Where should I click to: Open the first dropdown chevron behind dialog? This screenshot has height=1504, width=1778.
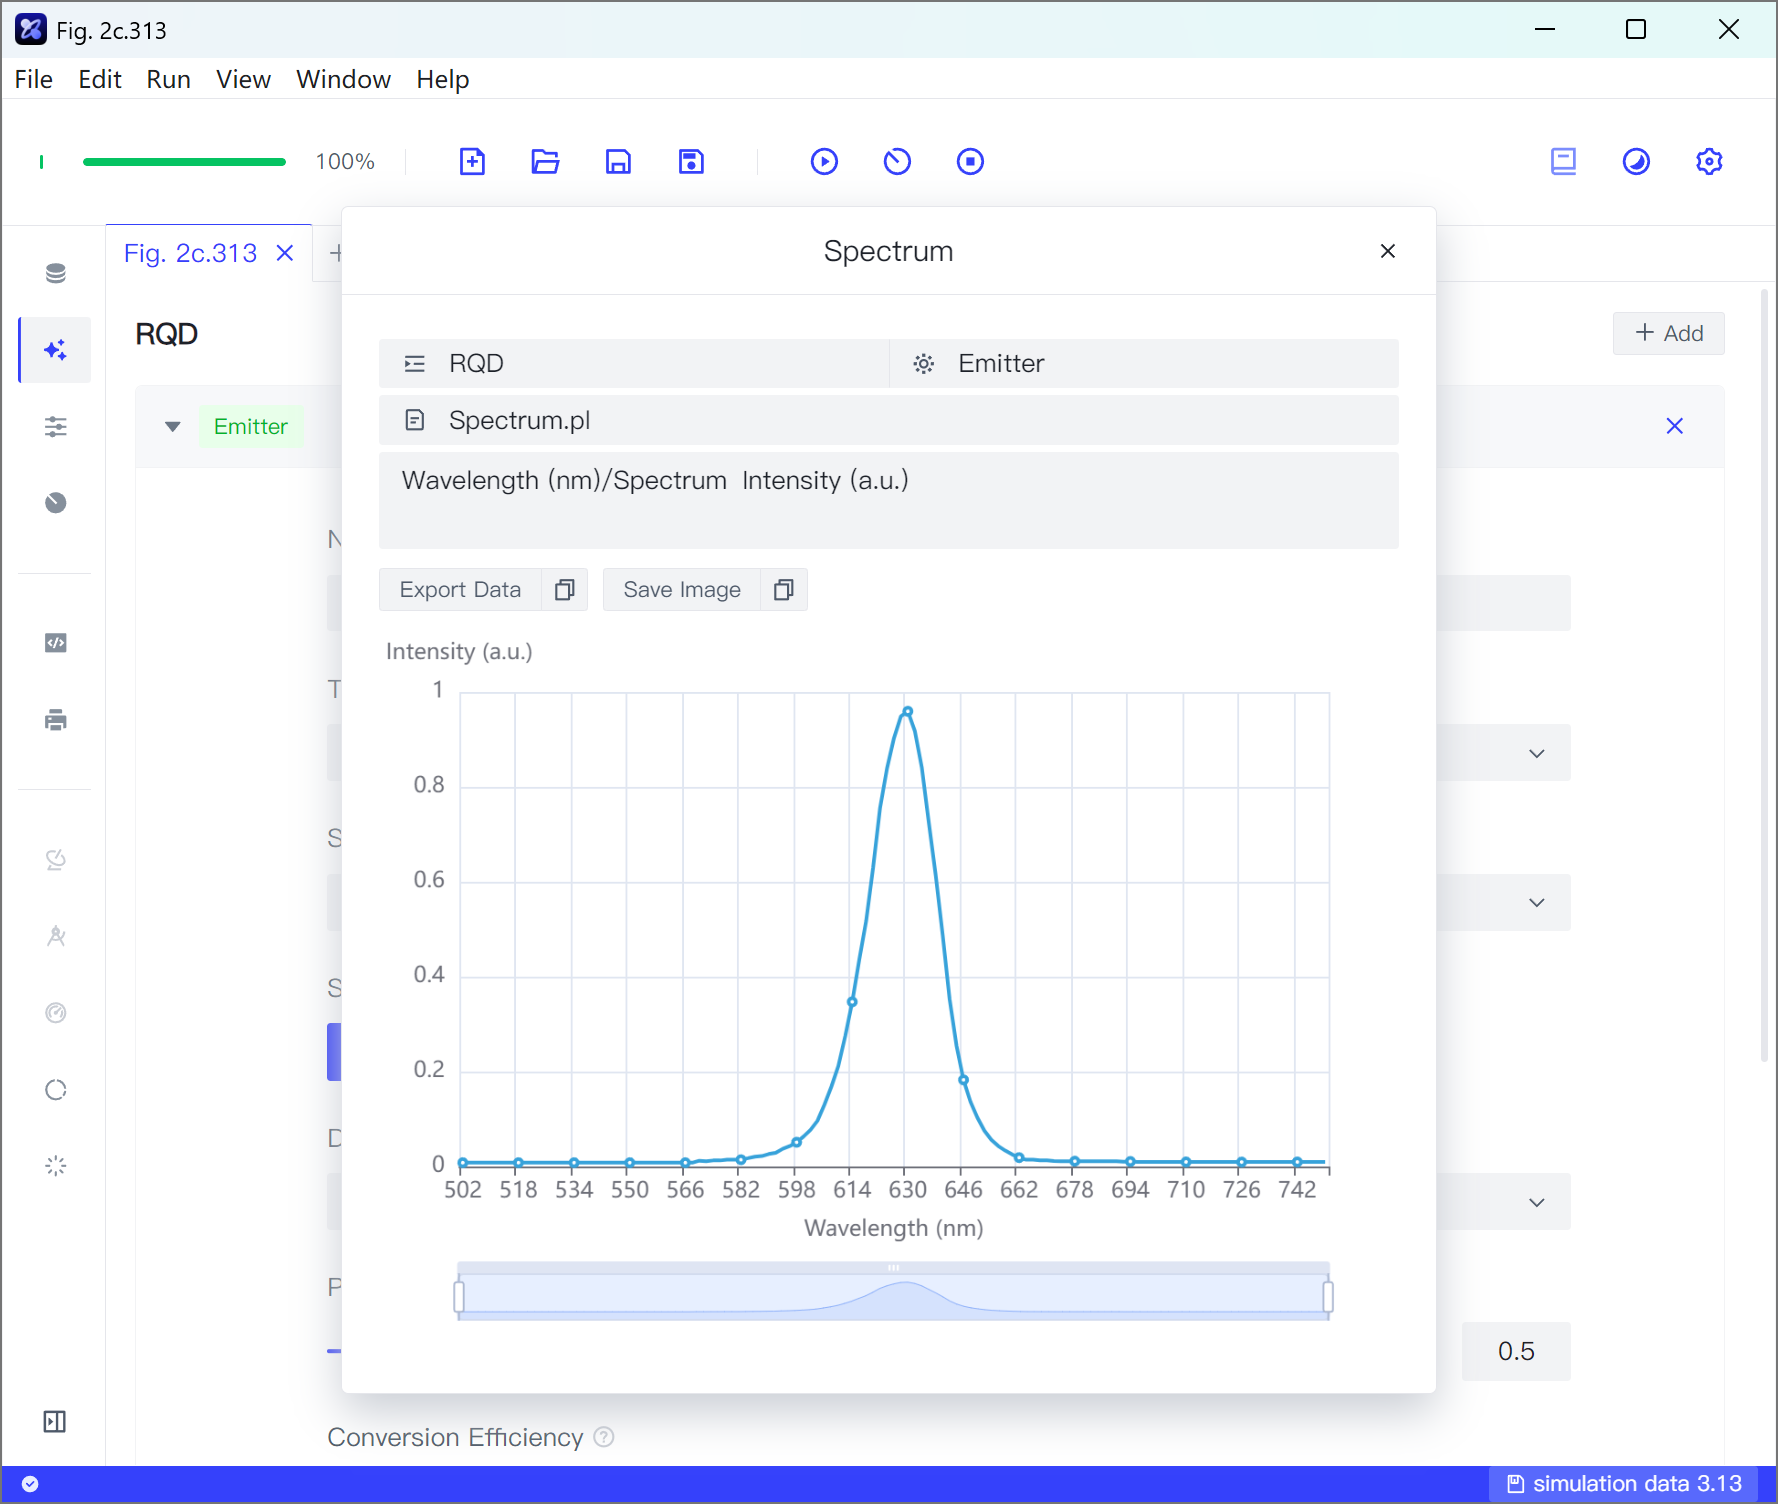pos(1537,753)
